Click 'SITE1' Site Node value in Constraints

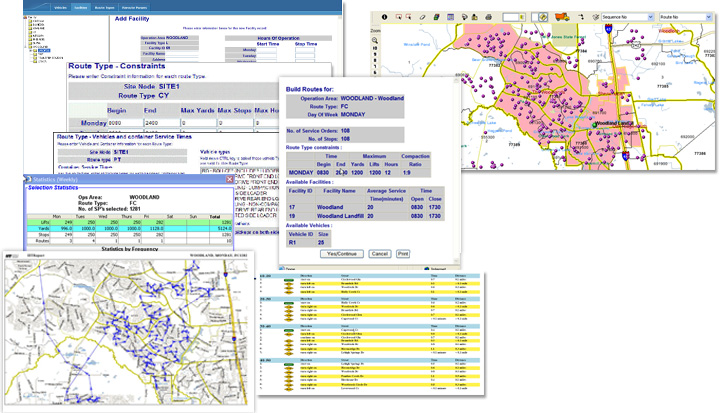(x=169, y=87)
